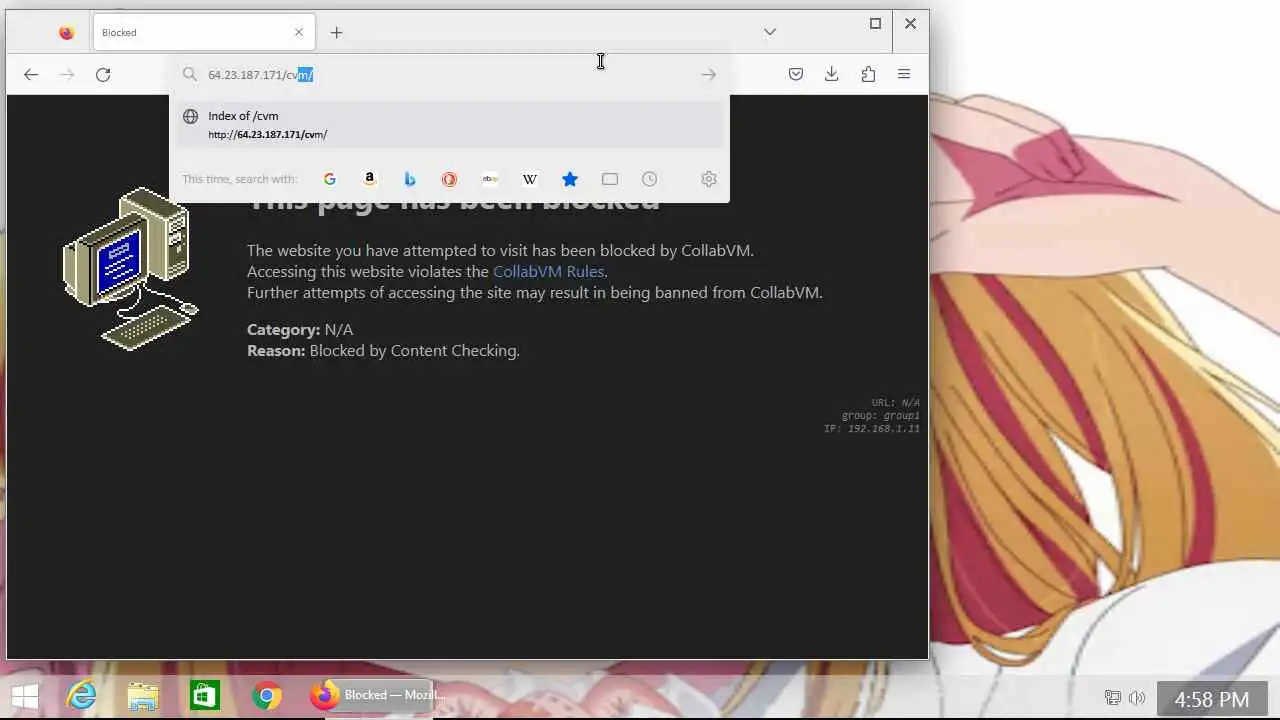Open the Firefox hamburger menu

pos(904,74)
